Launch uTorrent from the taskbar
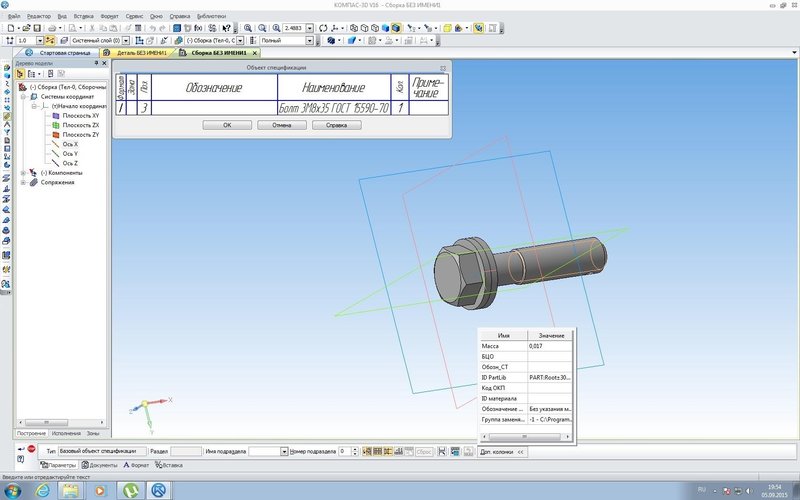800x500 pixels. tap(131, 491)
